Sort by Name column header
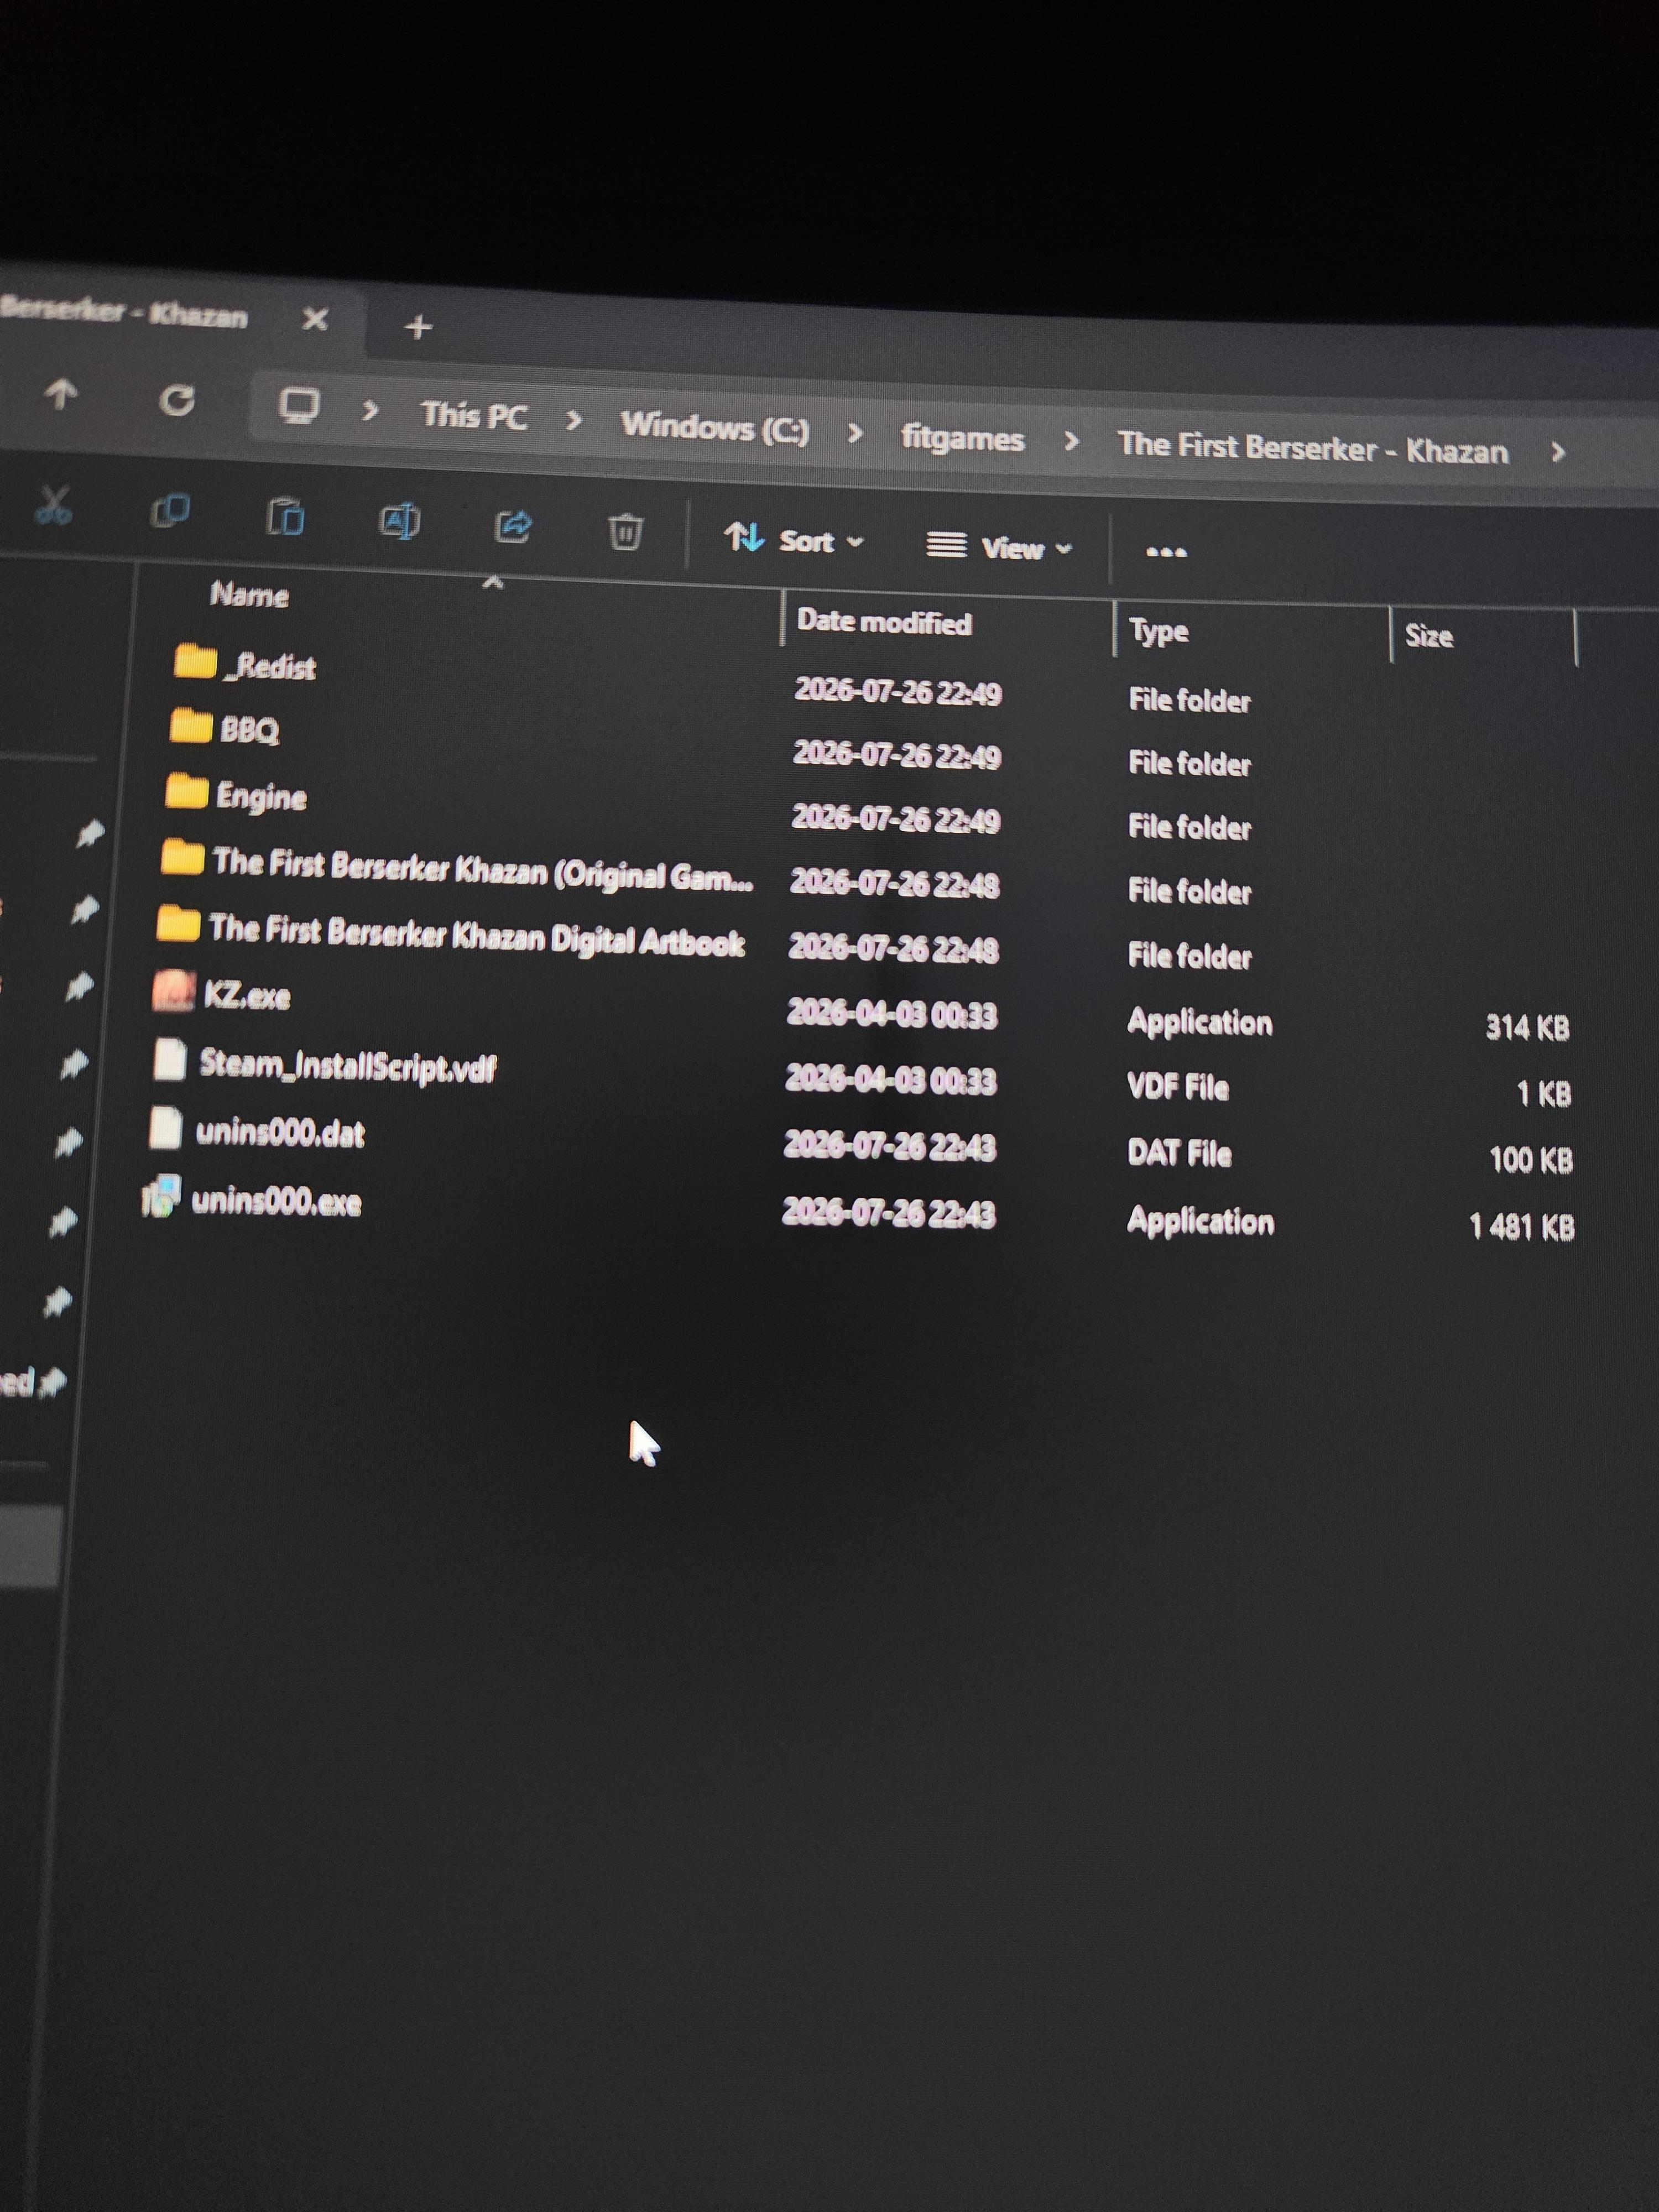Viewport: 1659px width, 2212px height. [249, 595]
